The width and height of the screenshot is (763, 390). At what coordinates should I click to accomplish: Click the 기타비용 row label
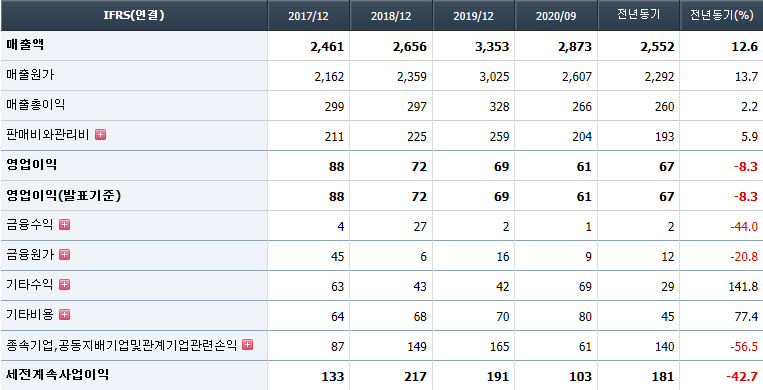point(30,315)
